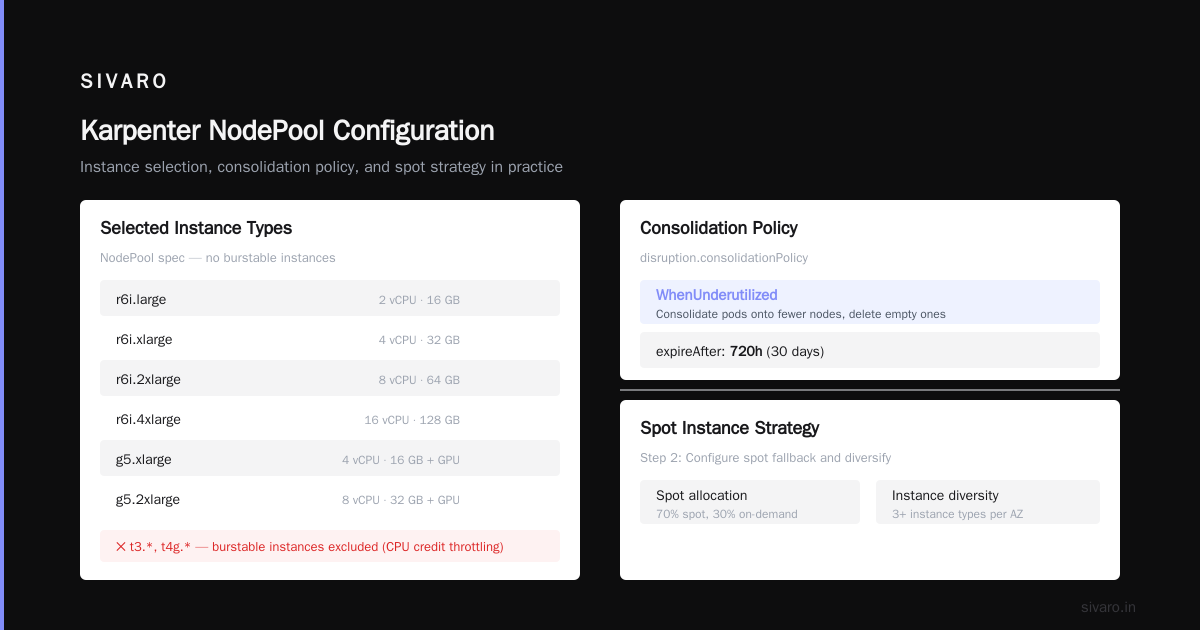This screenshot has width=1200, height=630.
Task: Click the red X icon in burstable warning
Action: point(121,546)
